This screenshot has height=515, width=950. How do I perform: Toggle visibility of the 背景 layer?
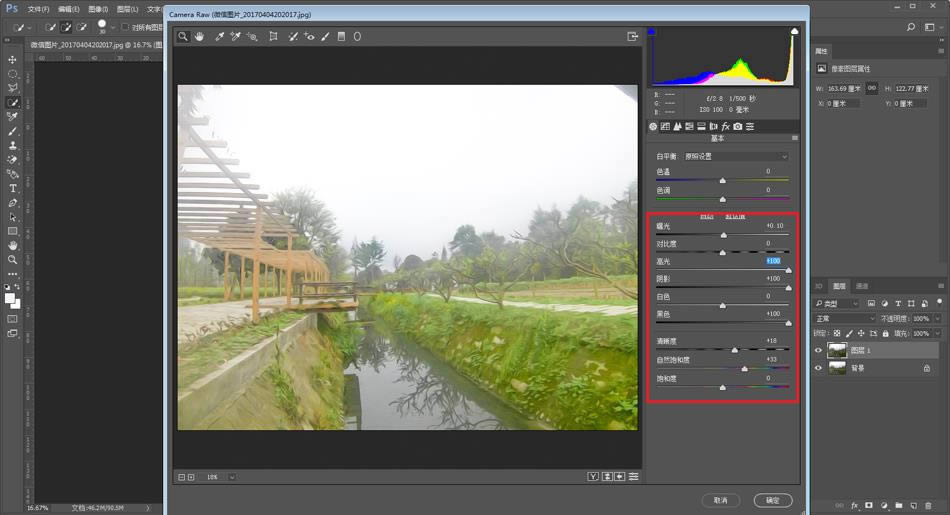(x=819, y=368)
